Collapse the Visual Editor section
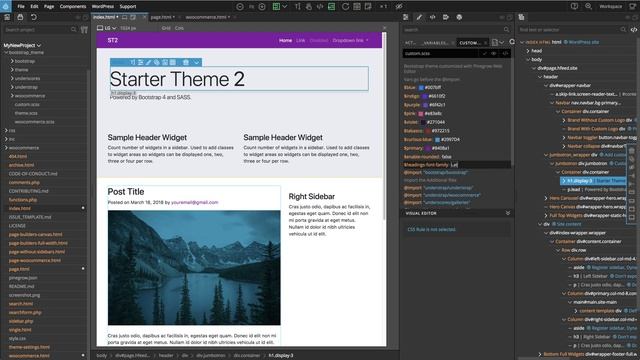 coord(508,213)
